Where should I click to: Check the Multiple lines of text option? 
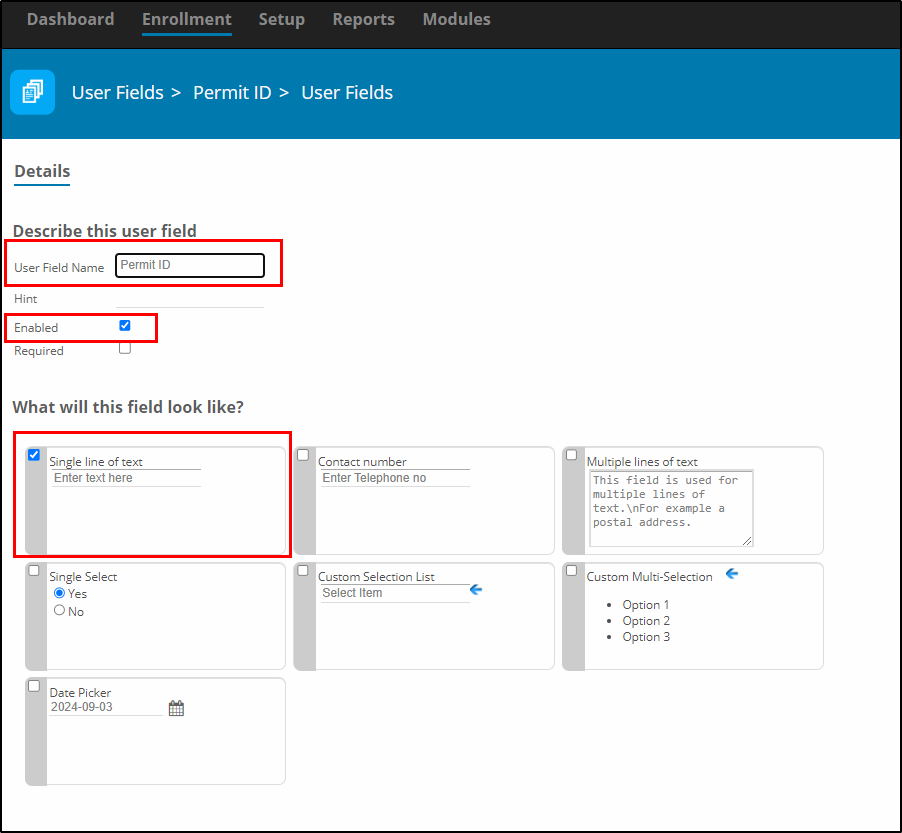571,455
